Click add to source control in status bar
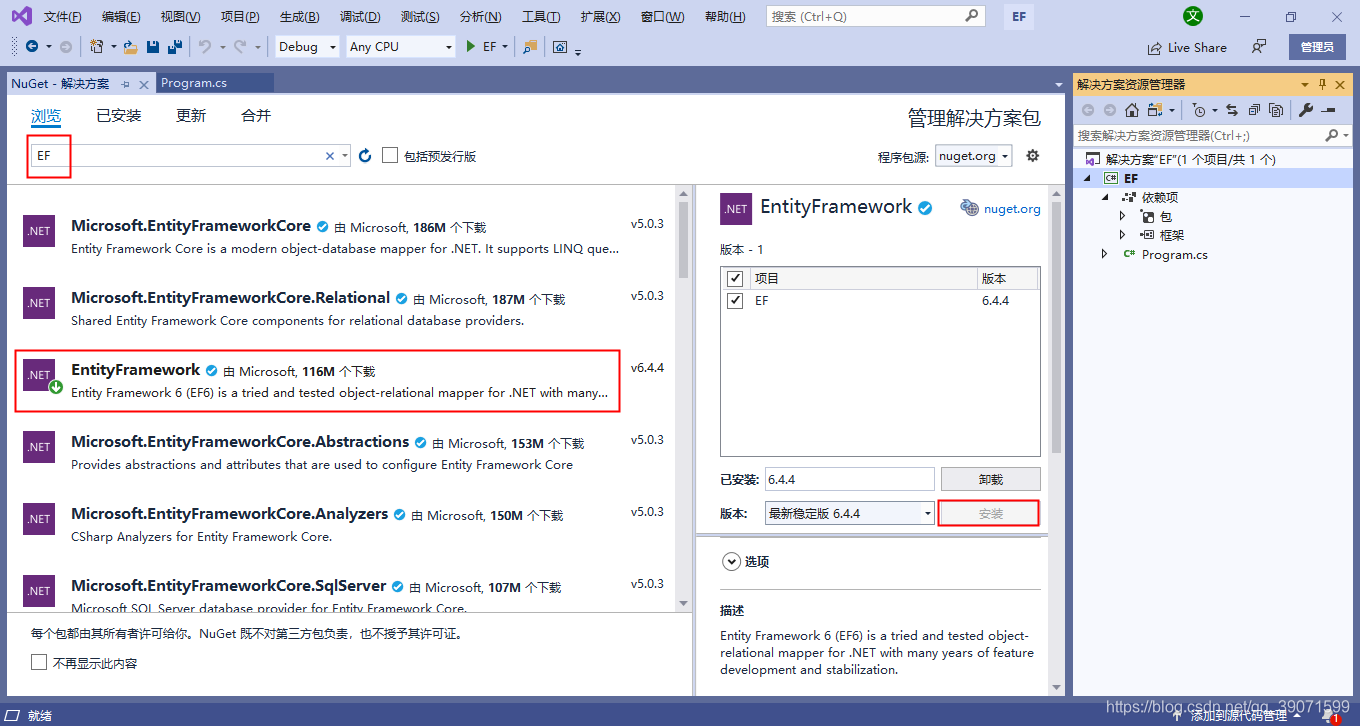 tap(1238, 715)
